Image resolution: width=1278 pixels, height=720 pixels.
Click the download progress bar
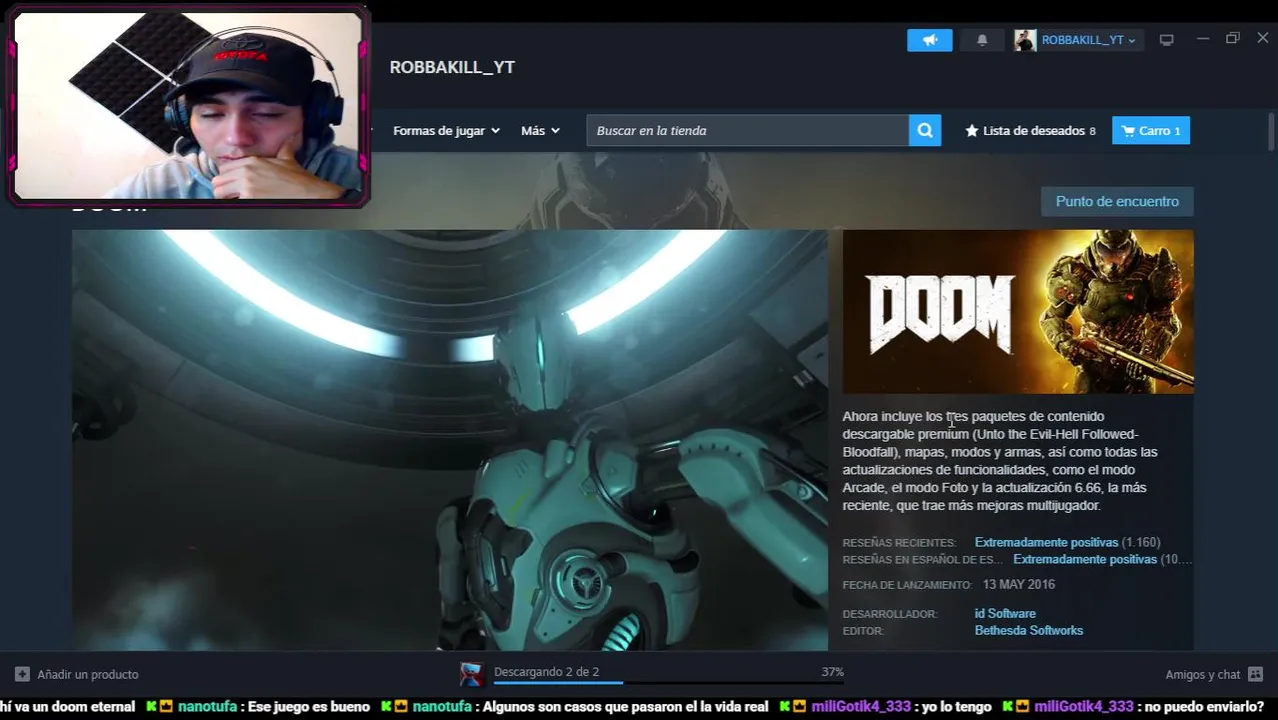(668, 683)
